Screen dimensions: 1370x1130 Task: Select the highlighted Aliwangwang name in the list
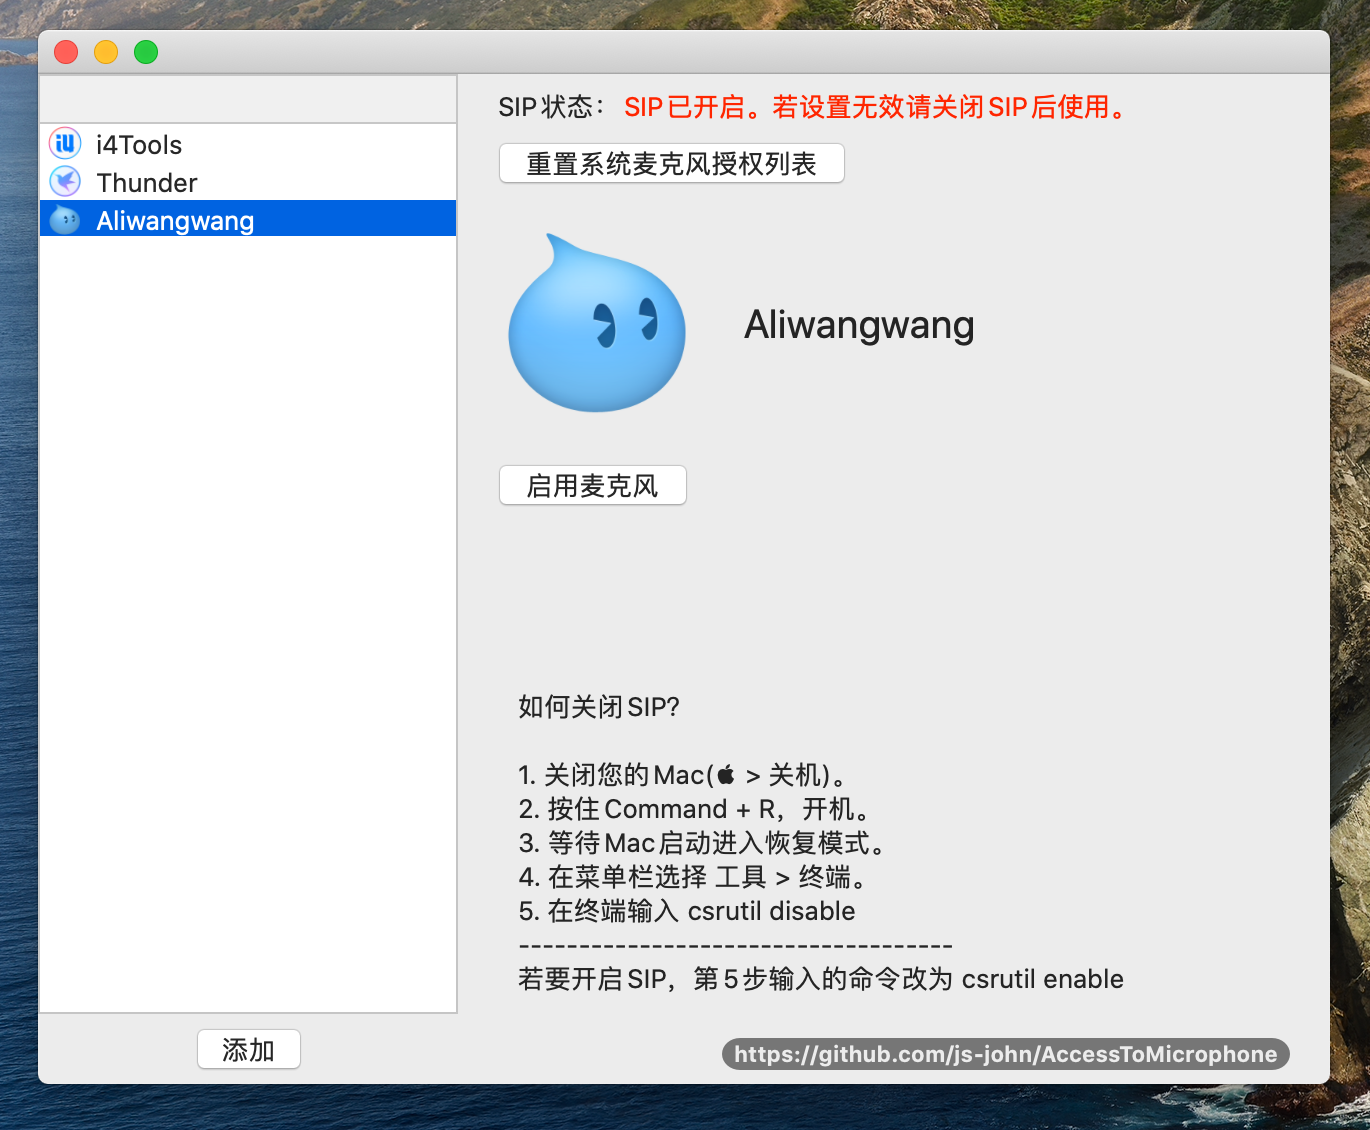[x=175, y=221]
